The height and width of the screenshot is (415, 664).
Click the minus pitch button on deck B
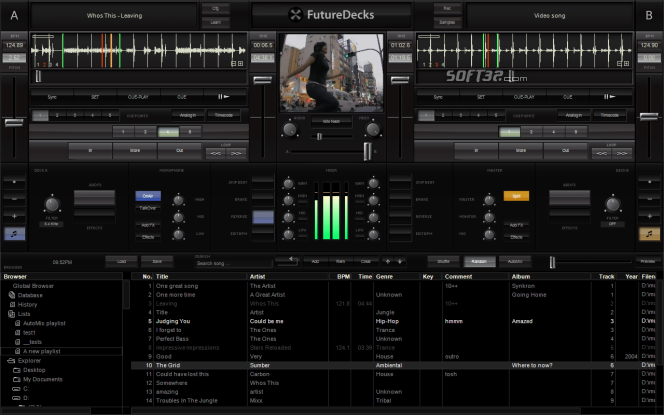click(649, 199)
